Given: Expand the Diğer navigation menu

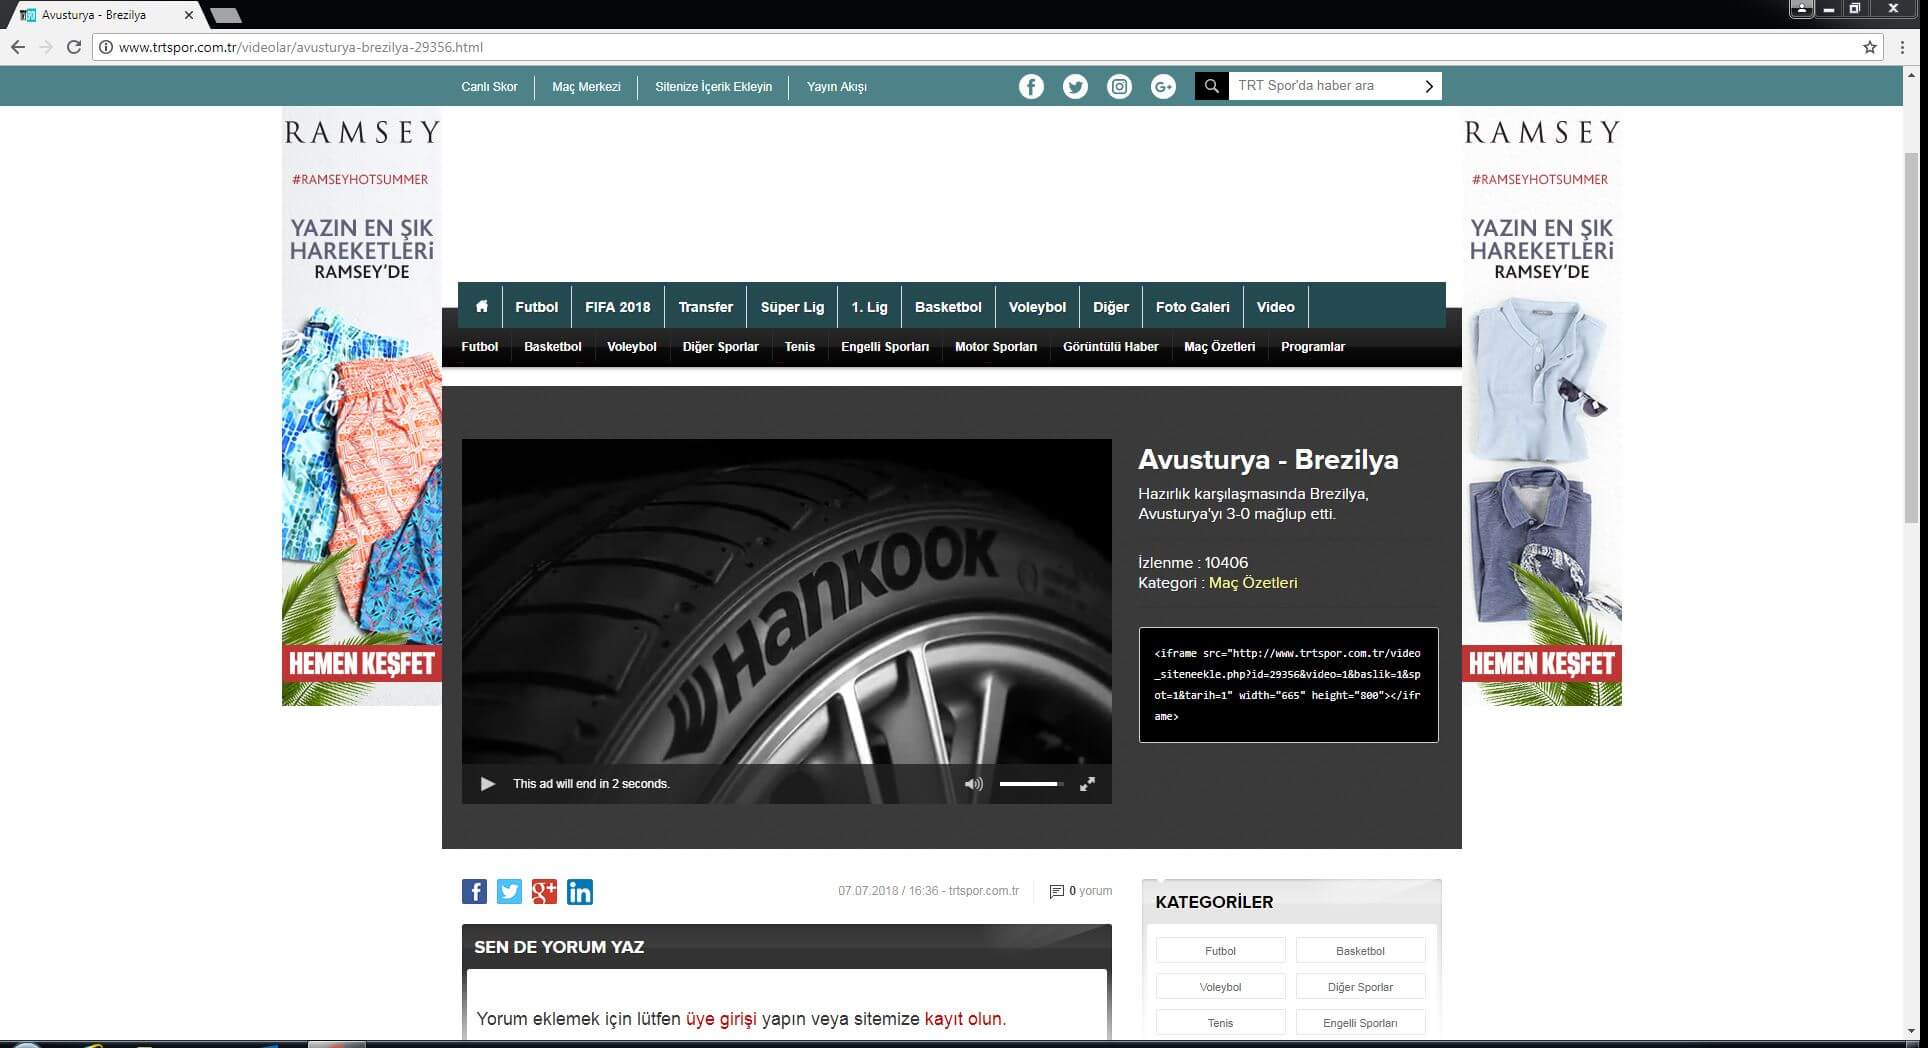Looking at the screenshot, I should coord(1110,307).
